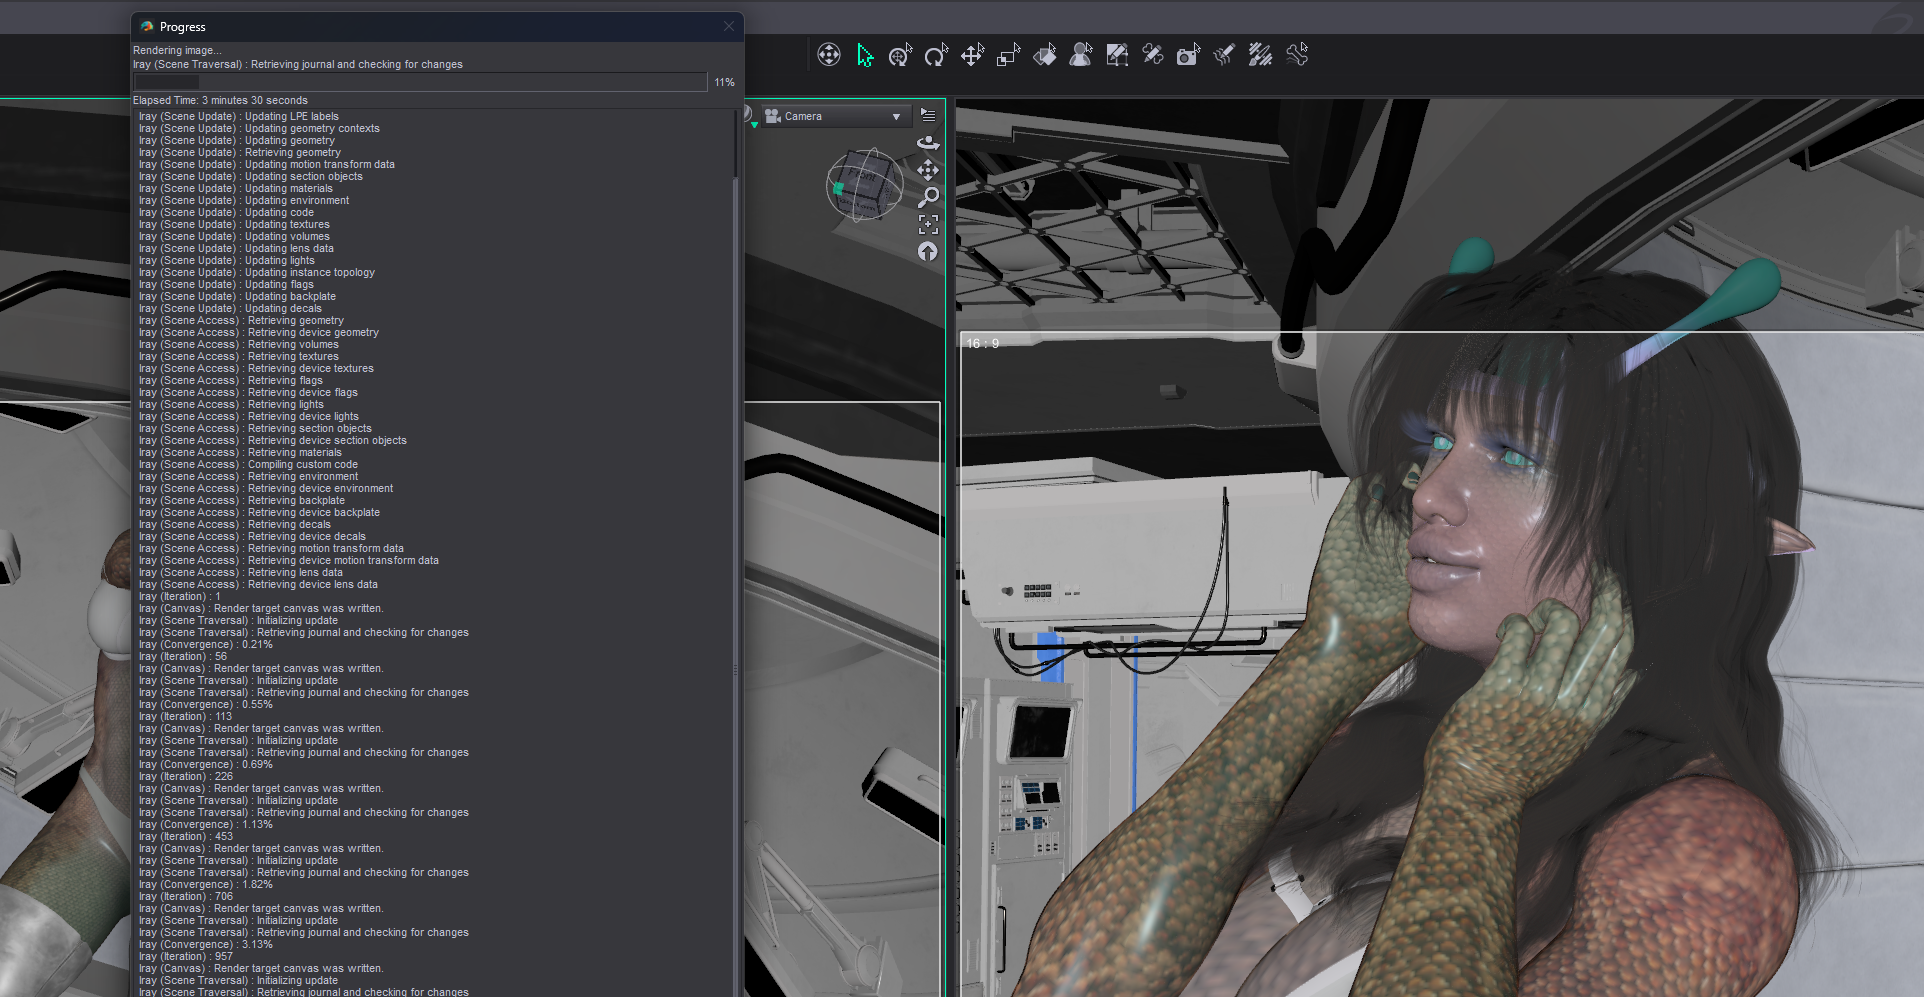
Task: Frame the selection with the Frame control
Action: pyautogui.click(x=928, y=224)
